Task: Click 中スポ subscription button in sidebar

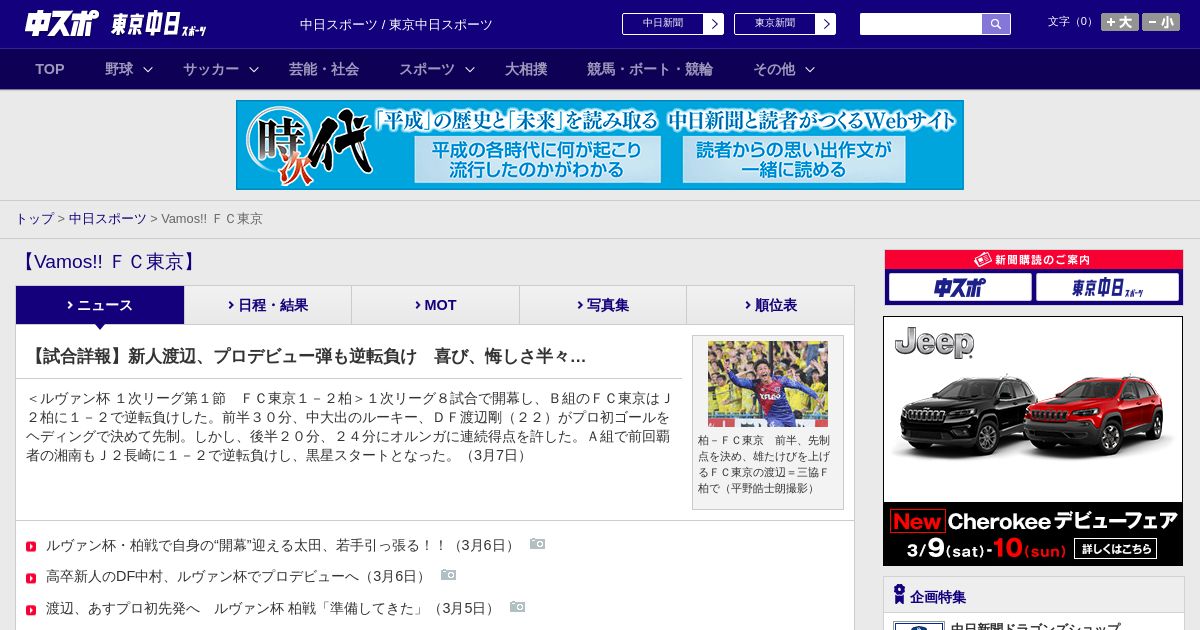Action: pos(960,288)
